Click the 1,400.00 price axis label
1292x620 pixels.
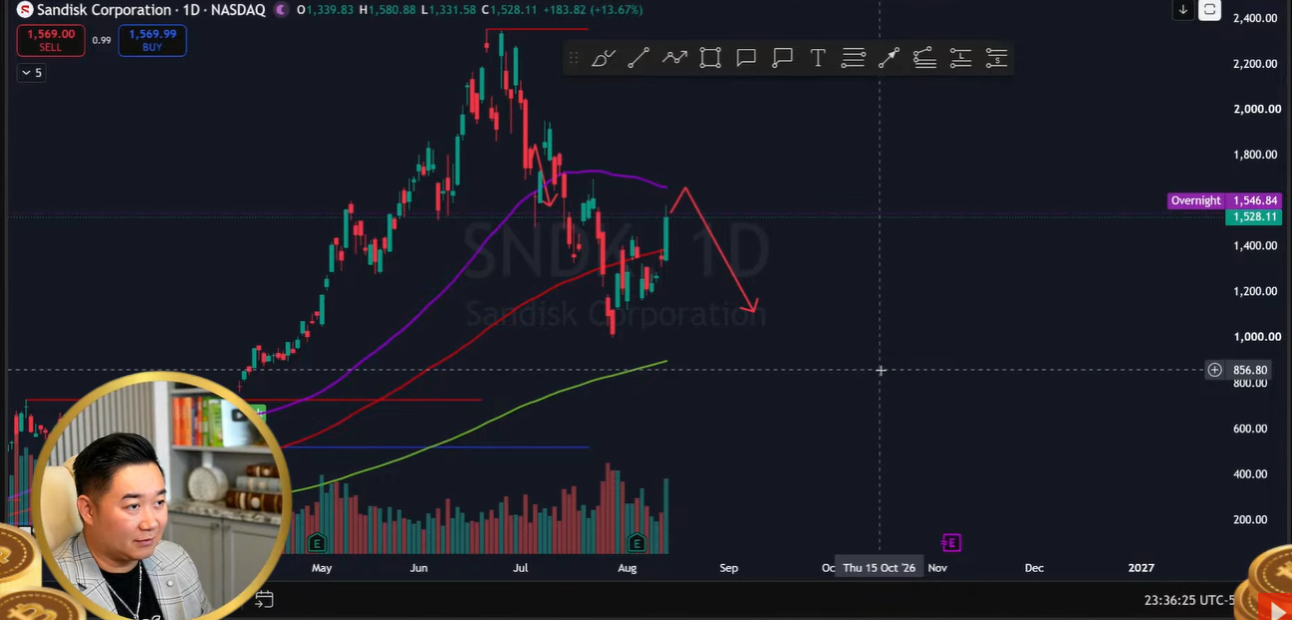tap(1257, 246)
